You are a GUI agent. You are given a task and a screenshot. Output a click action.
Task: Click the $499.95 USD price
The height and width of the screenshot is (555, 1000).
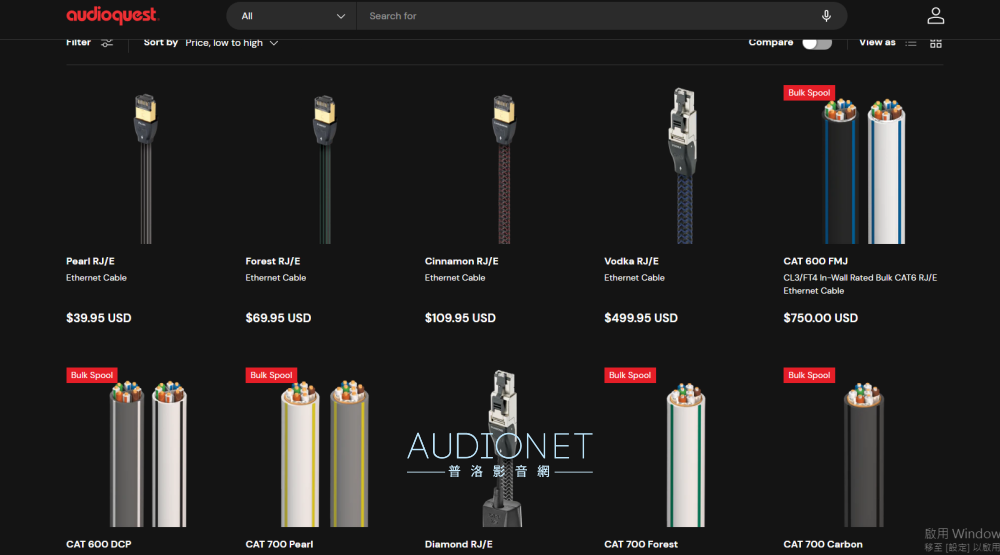click(x=641, y=318)
